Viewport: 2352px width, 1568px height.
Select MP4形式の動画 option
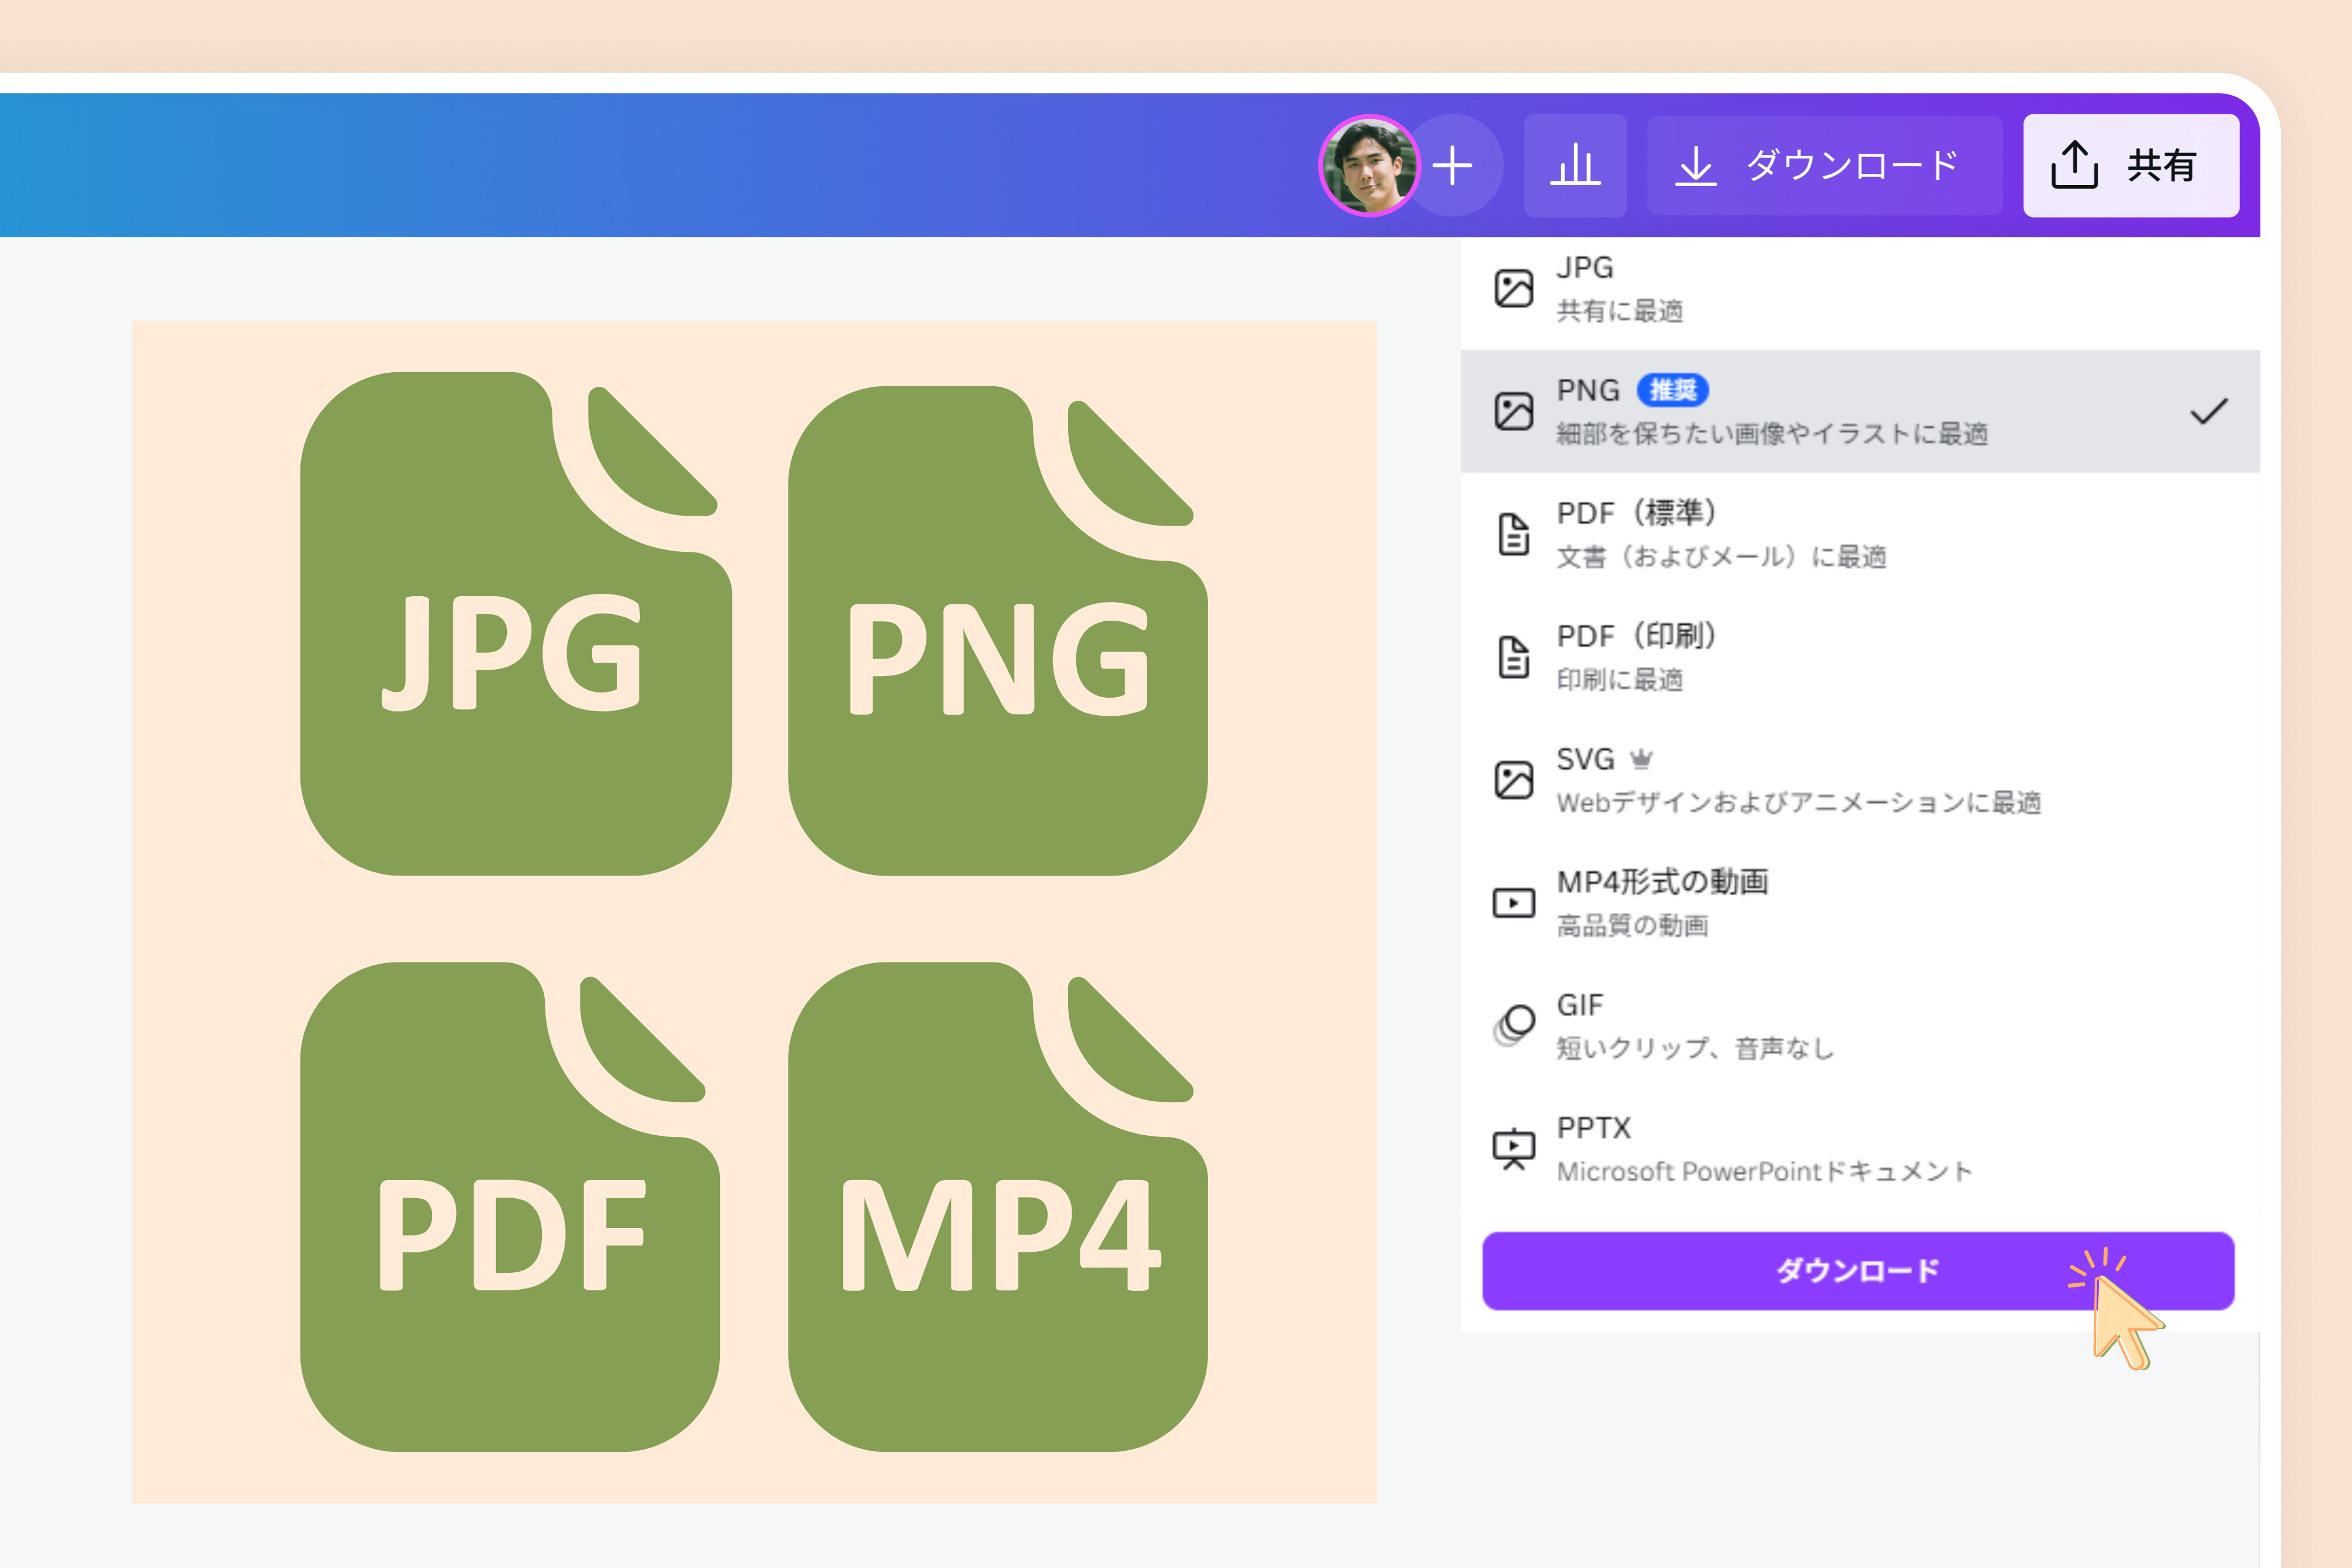click(x=1860, y=903)
